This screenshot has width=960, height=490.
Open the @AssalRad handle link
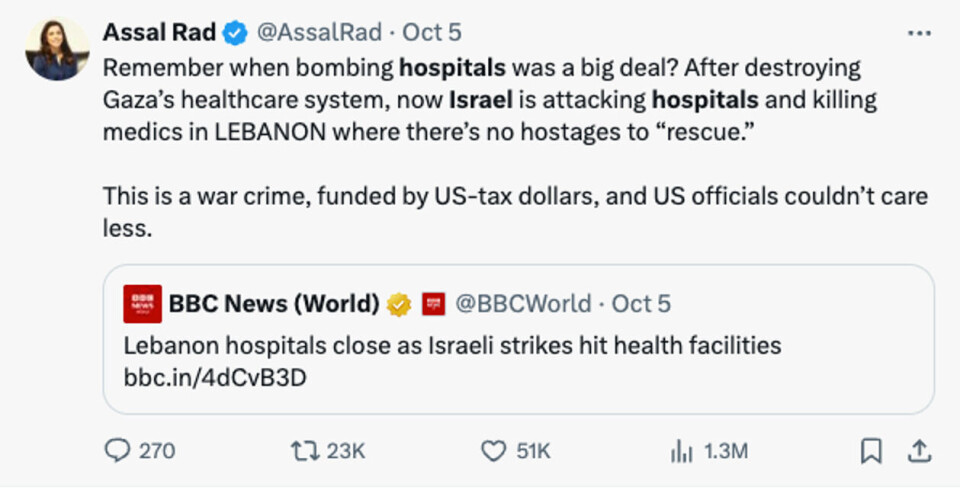pos(319,33)
